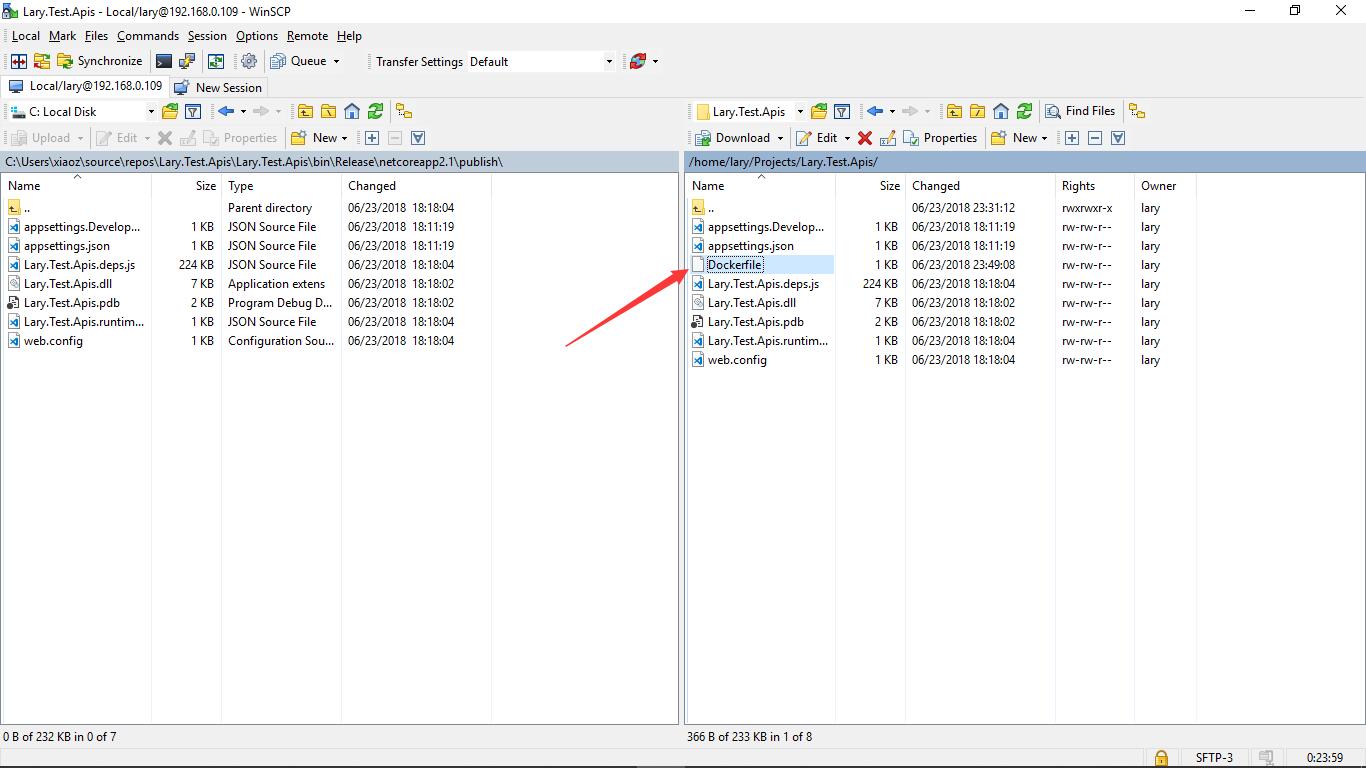Go to the local home directory icon

point(352,111)
